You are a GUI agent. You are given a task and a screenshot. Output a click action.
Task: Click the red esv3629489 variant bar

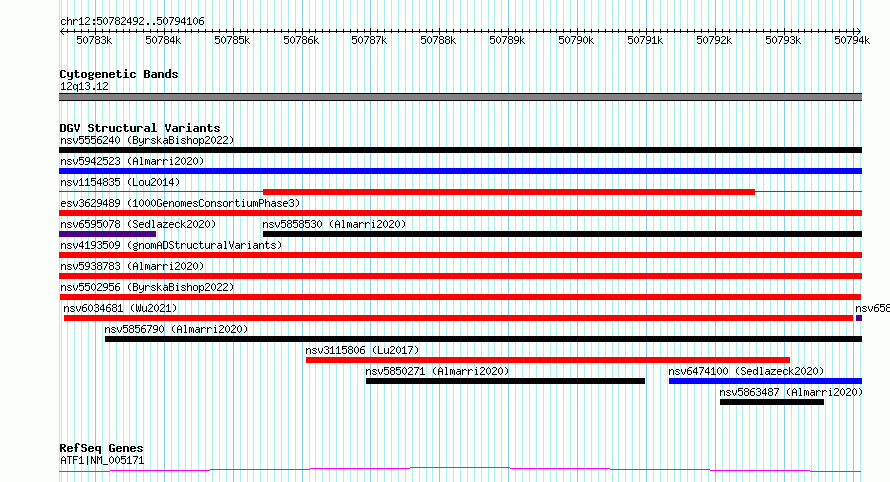(460, 213)
